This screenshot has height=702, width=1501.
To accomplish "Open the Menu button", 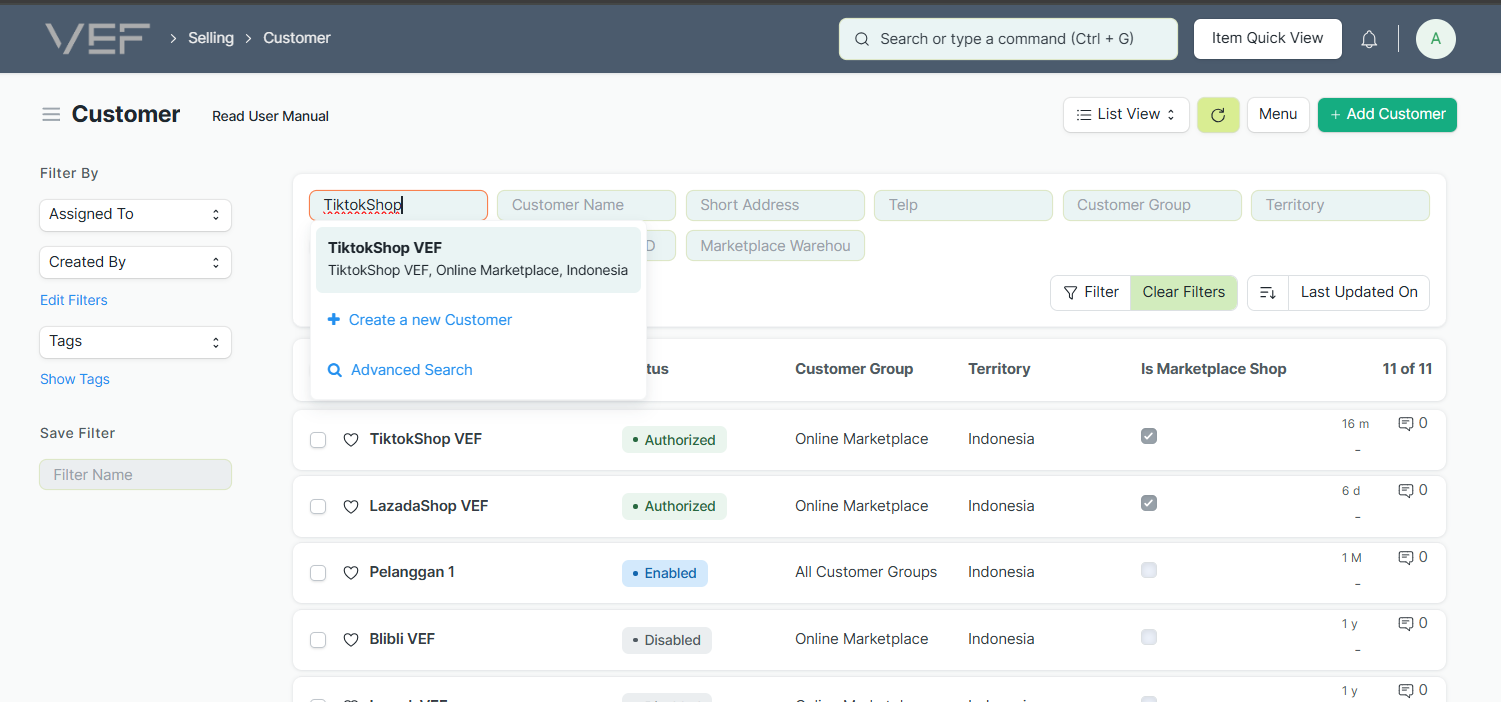I will [x=1278, y=115].
